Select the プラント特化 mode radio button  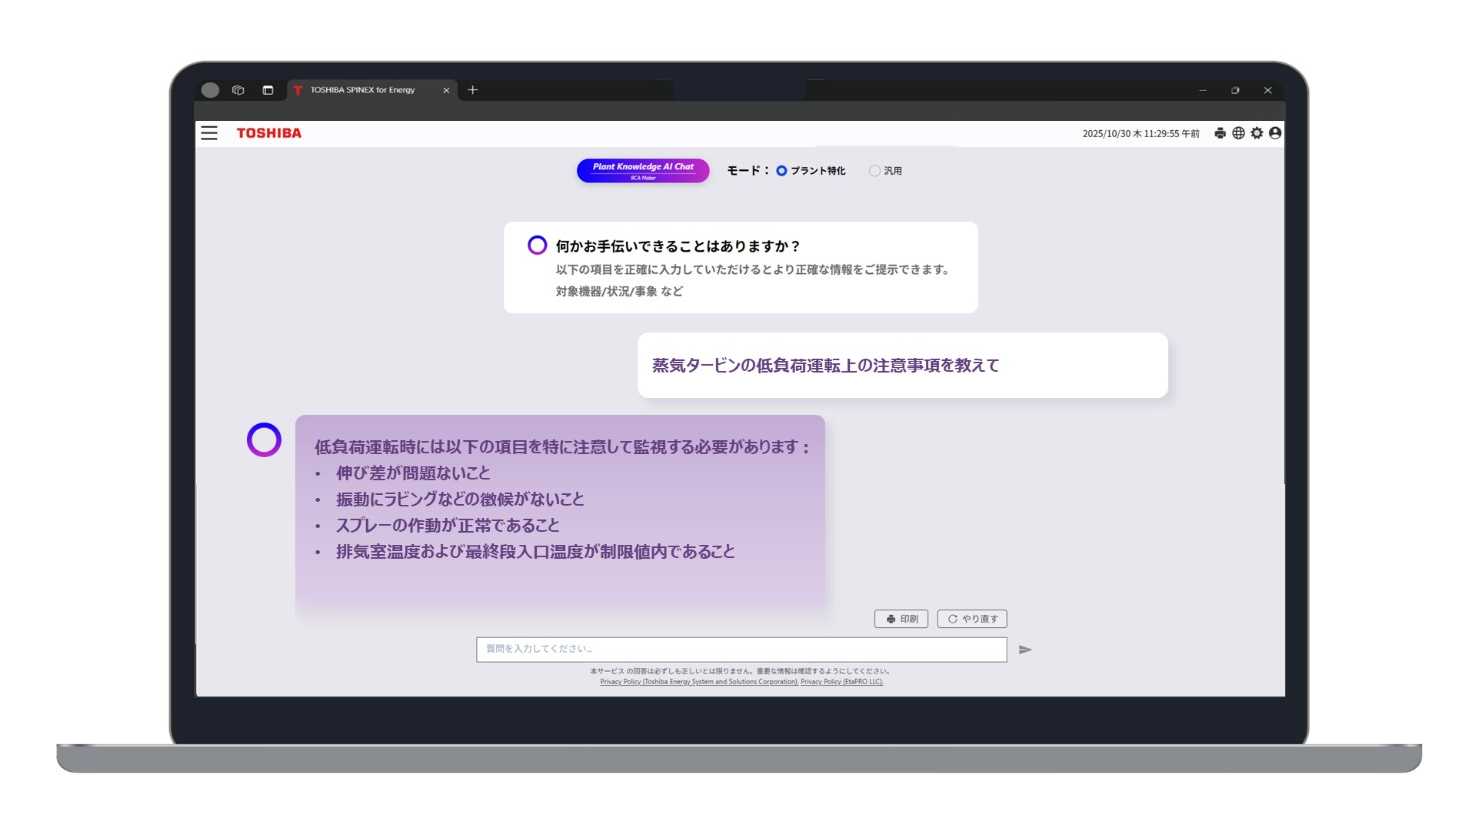click(x=781, y=170)
